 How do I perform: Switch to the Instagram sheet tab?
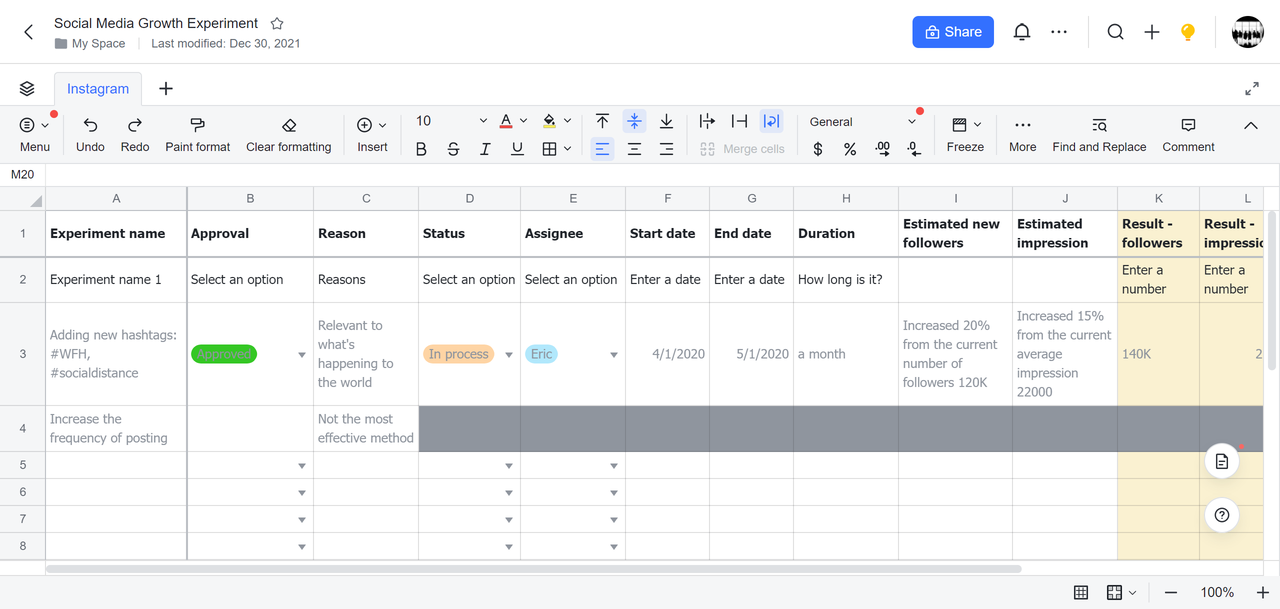pos(98,89)
